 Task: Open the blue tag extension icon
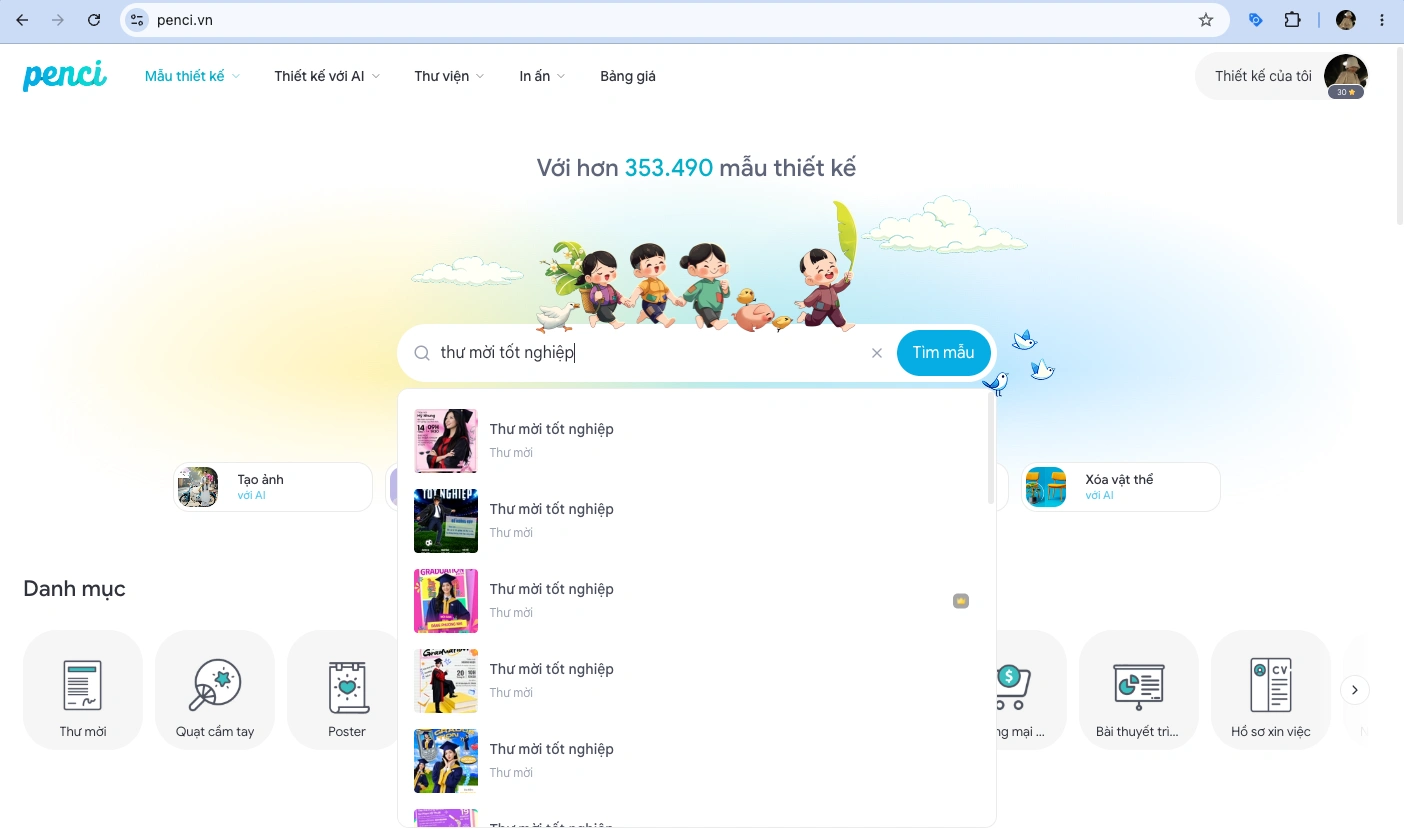[1256, 20]
